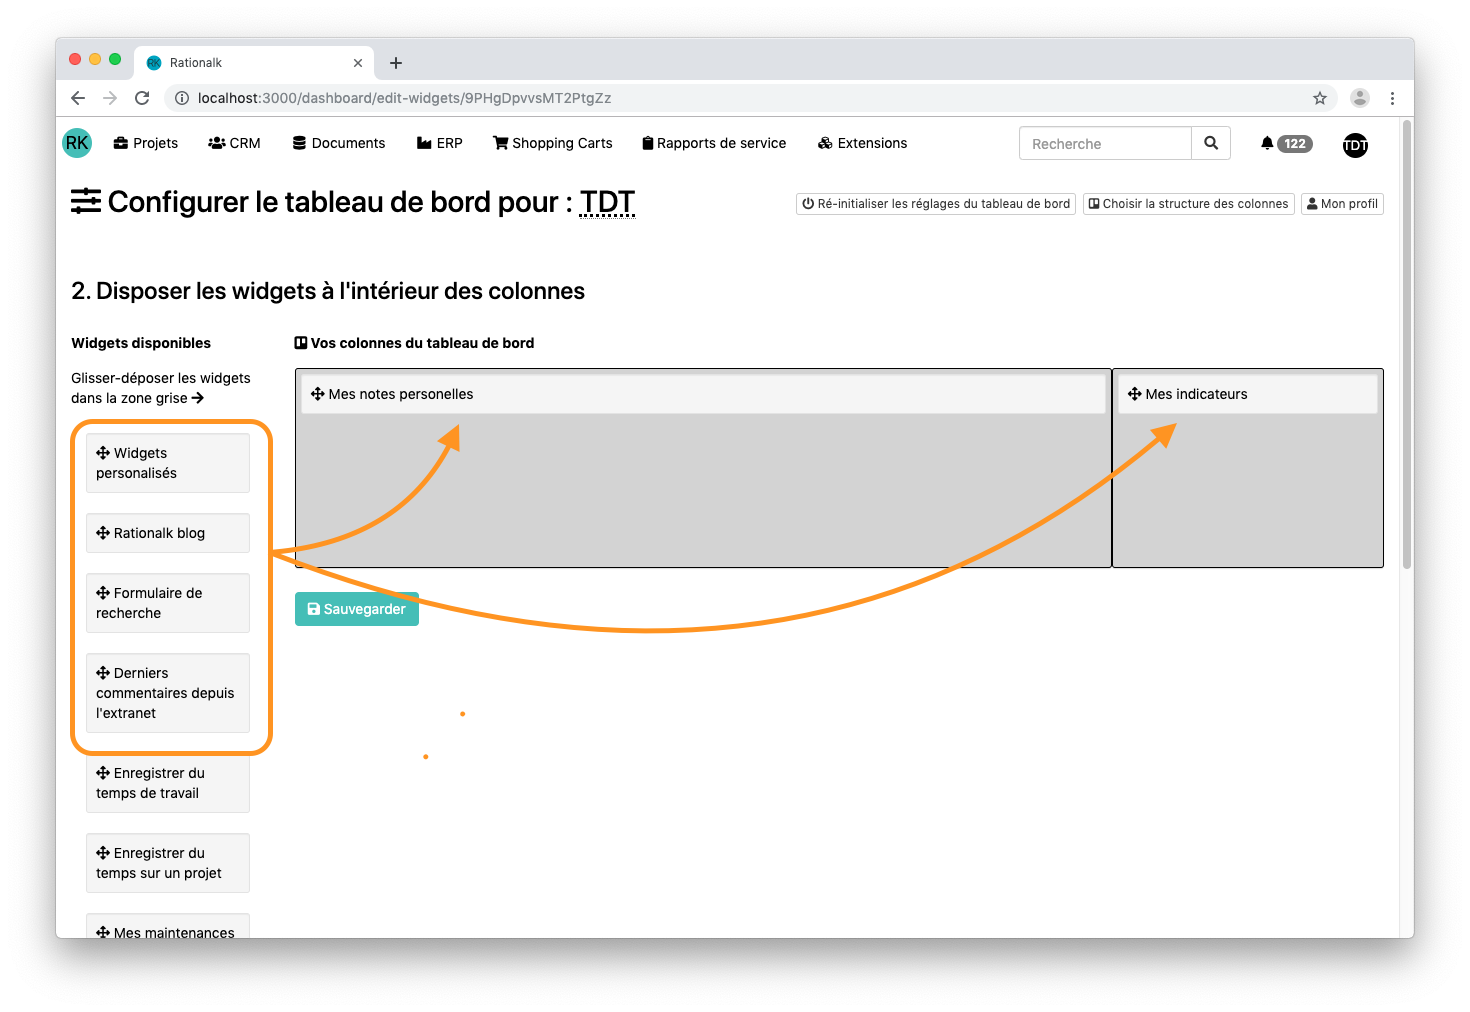1470x1012 pixels.
Task: Open the CRM menu item
Action: click(x=234, y=143)
